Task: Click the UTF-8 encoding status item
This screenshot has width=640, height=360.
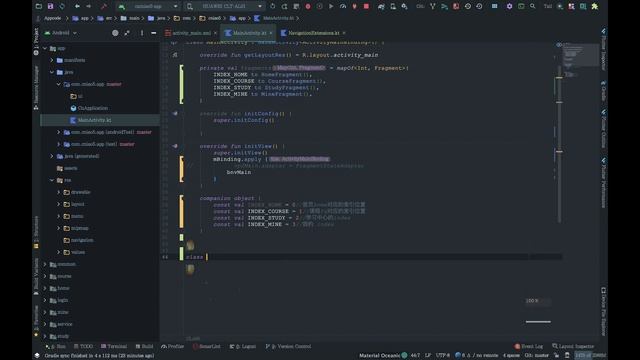Action: [442, 356]
